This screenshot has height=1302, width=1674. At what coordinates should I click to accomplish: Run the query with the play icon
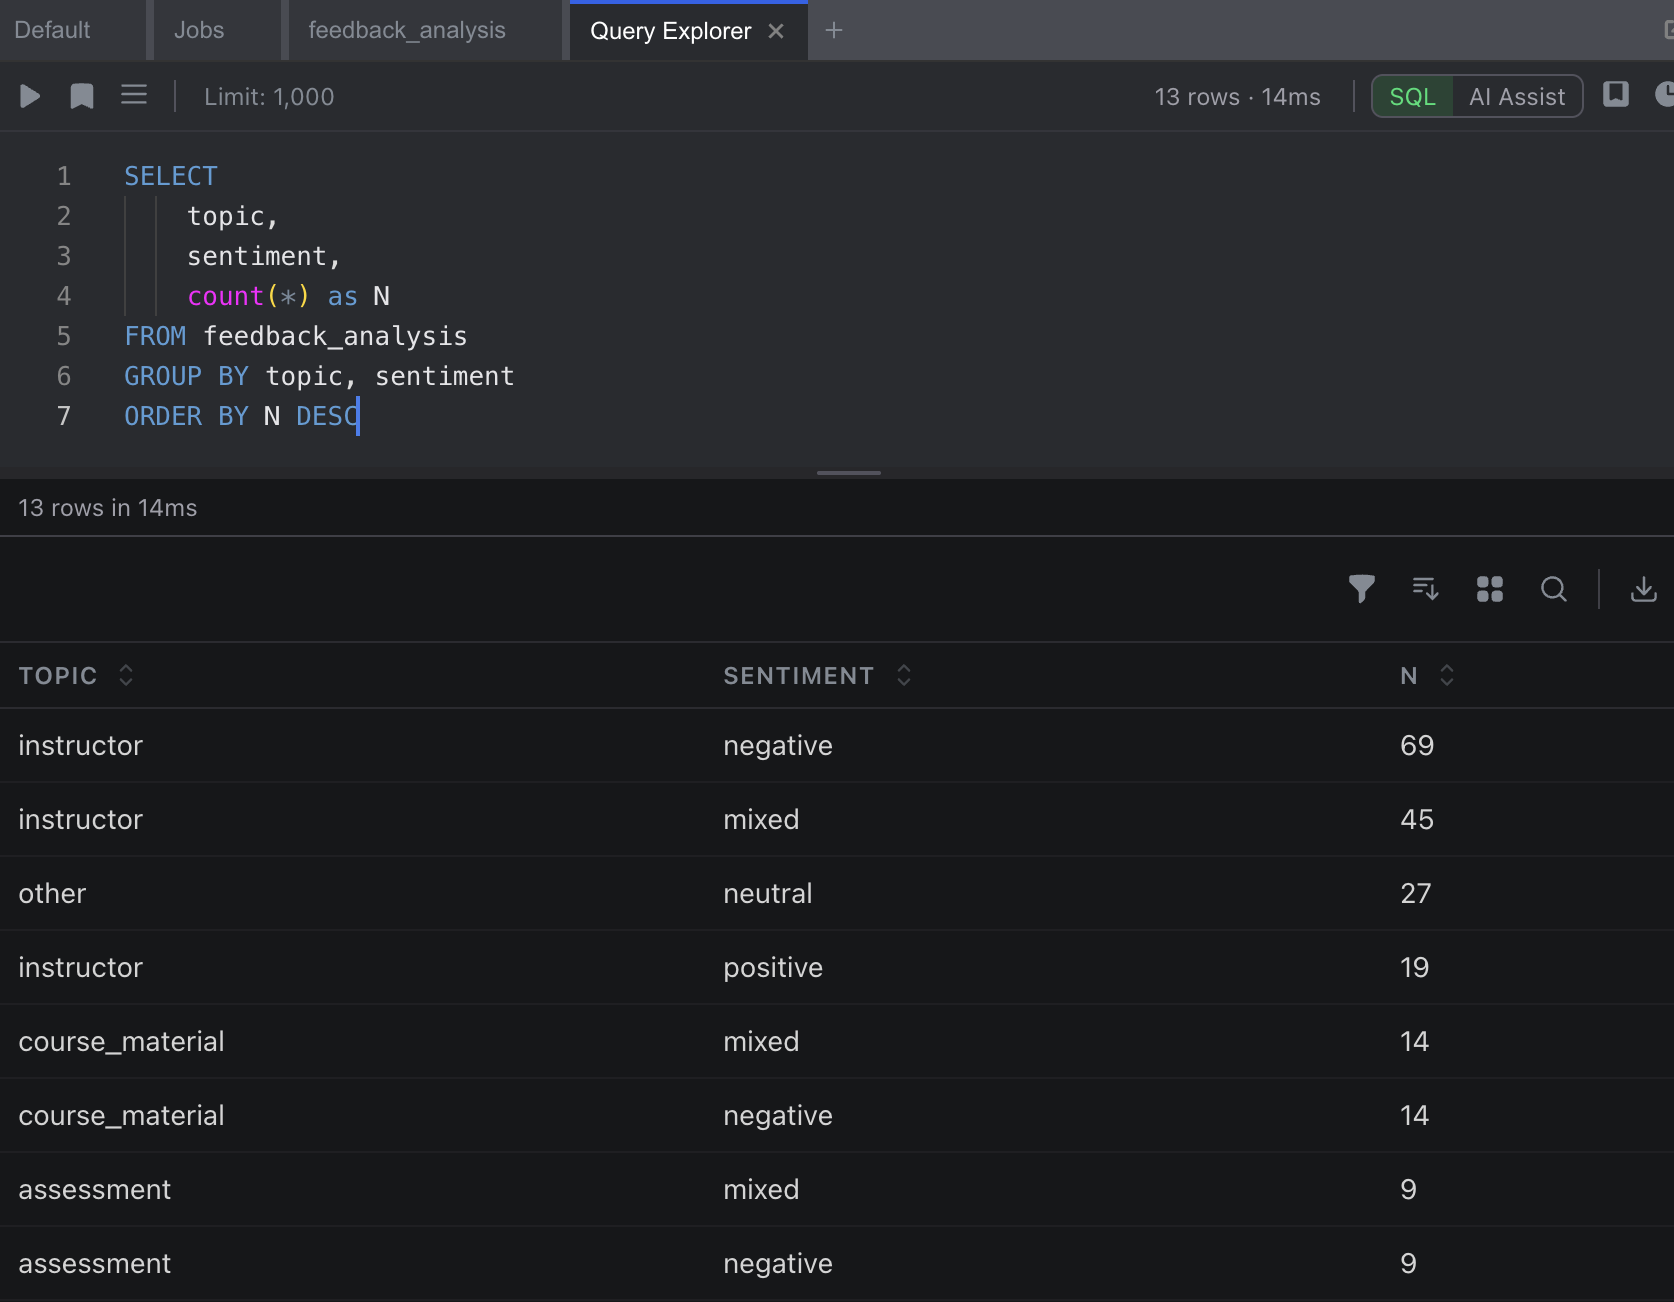tap(30, 96)
